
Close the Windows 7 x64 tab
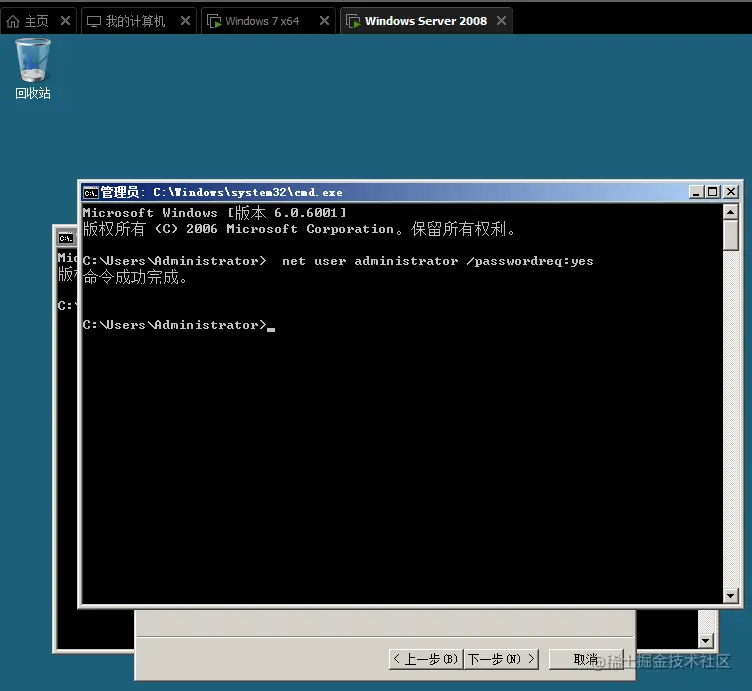(324, 21)
